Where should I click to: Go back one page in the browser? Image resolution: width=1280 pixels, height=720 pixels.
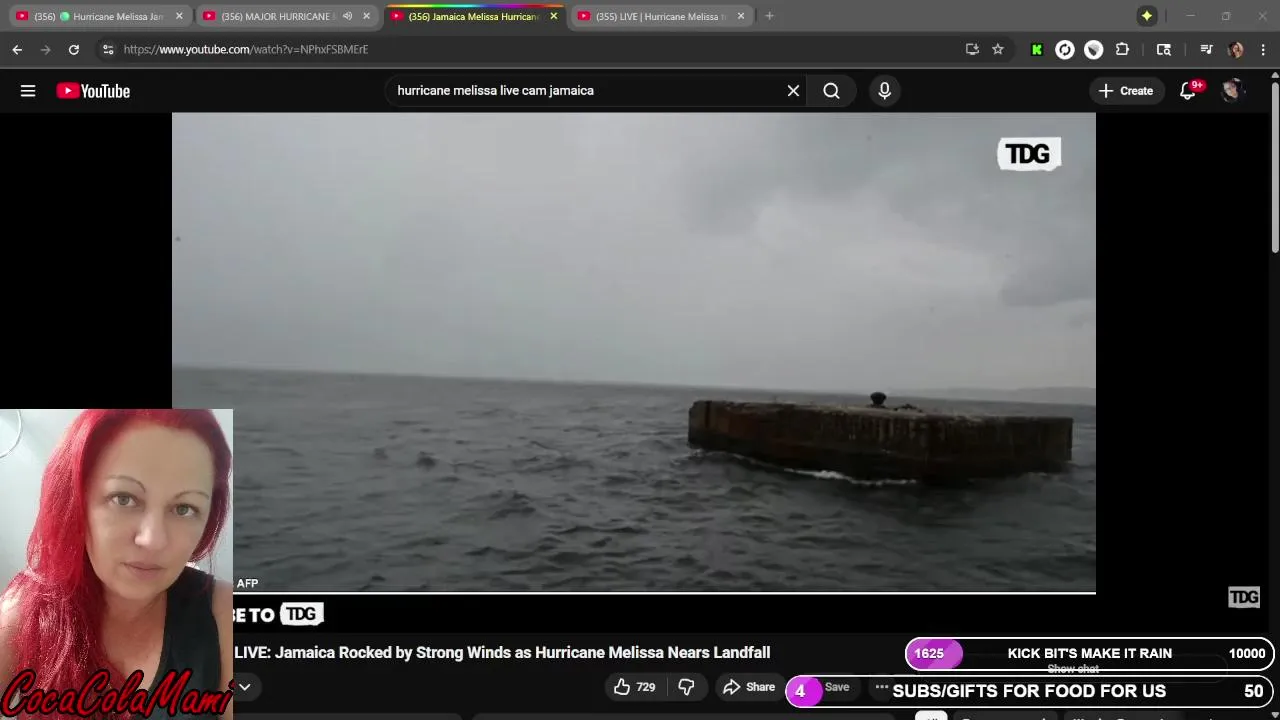17,49
